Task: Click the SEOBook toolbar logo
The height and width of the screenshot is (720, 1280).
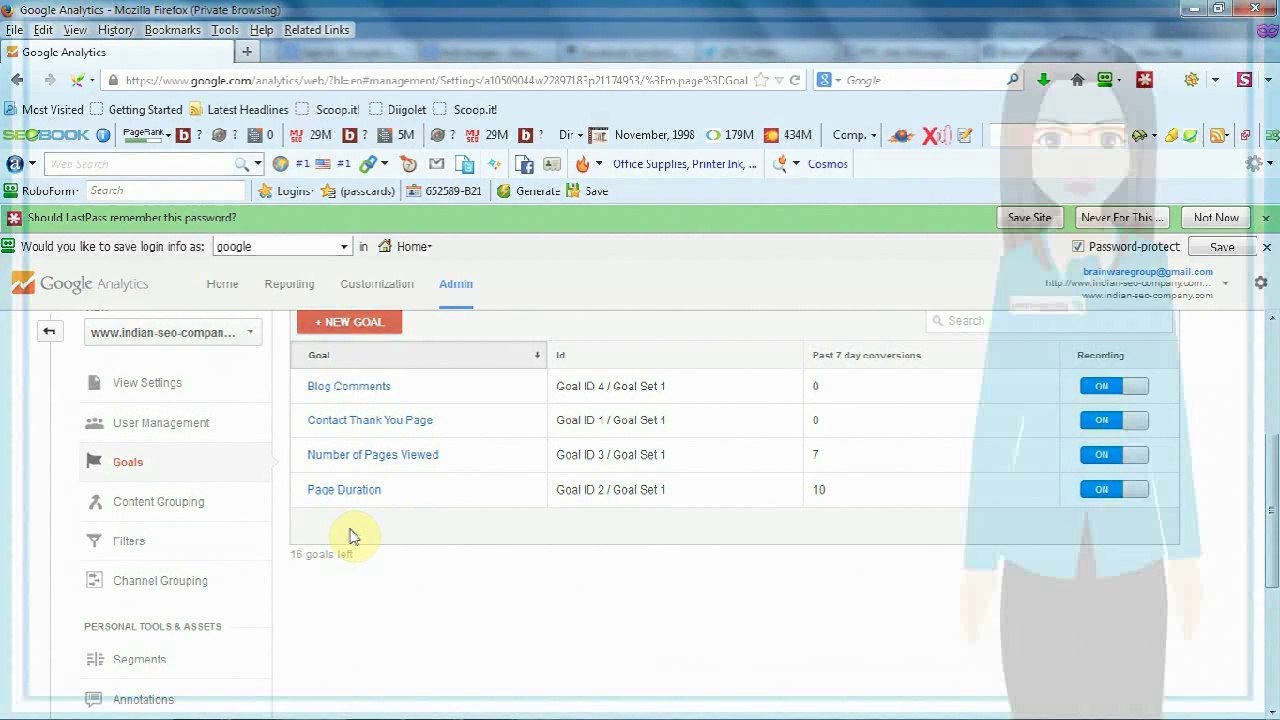Action: coord(46,135)
